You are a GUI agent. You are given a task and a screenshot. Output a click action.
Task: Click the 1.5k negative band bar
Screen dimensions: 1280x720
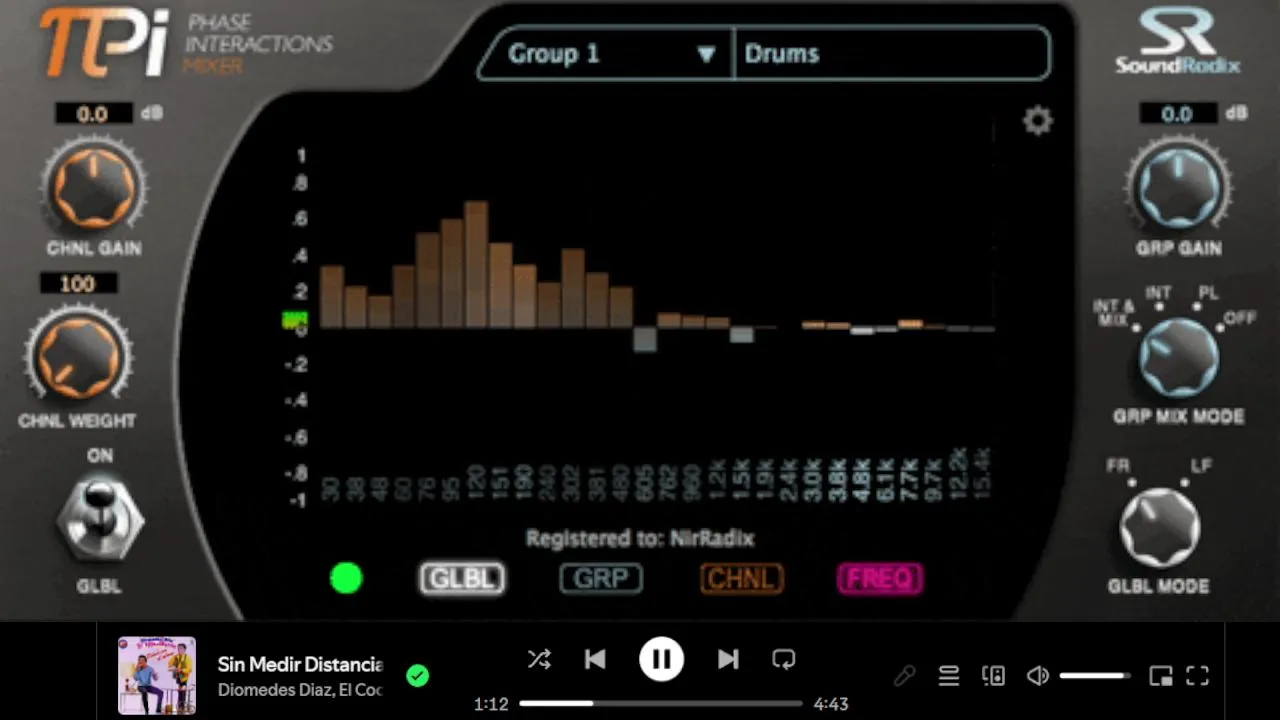741,335
